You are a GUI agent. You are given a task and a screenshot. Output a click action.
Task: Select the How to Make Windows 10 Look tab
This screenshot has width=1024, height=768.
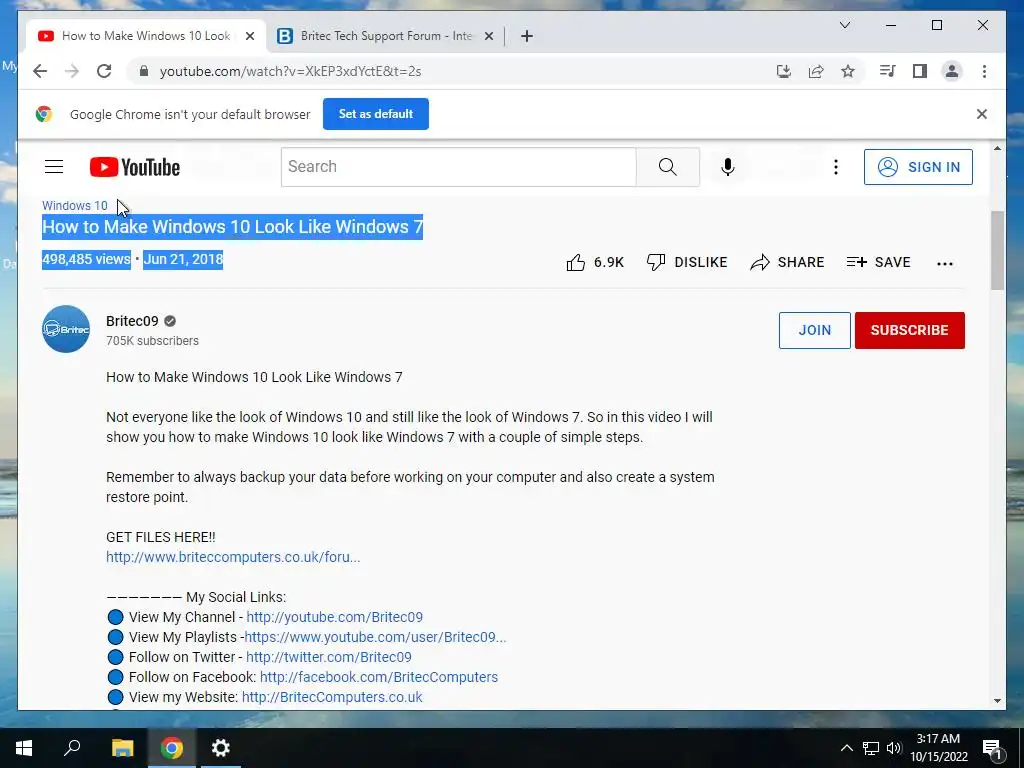coord(146,36)
